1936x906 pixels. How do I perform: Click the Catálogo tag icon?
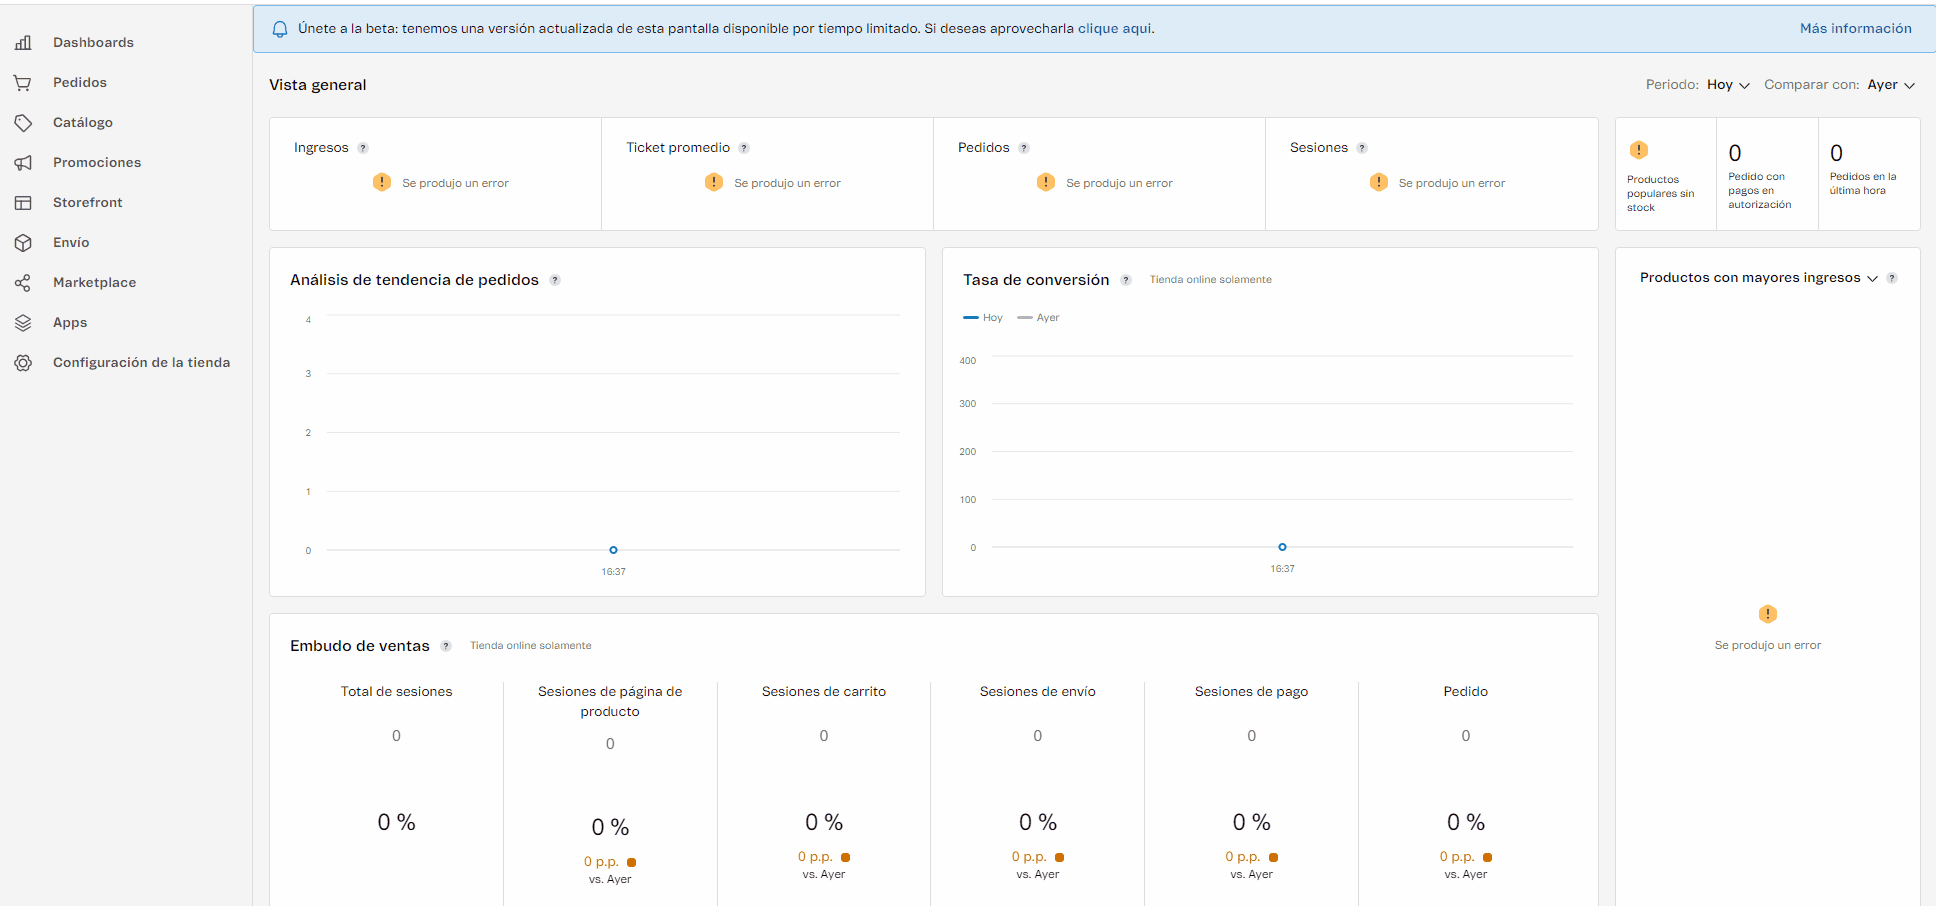pos(23,123)
